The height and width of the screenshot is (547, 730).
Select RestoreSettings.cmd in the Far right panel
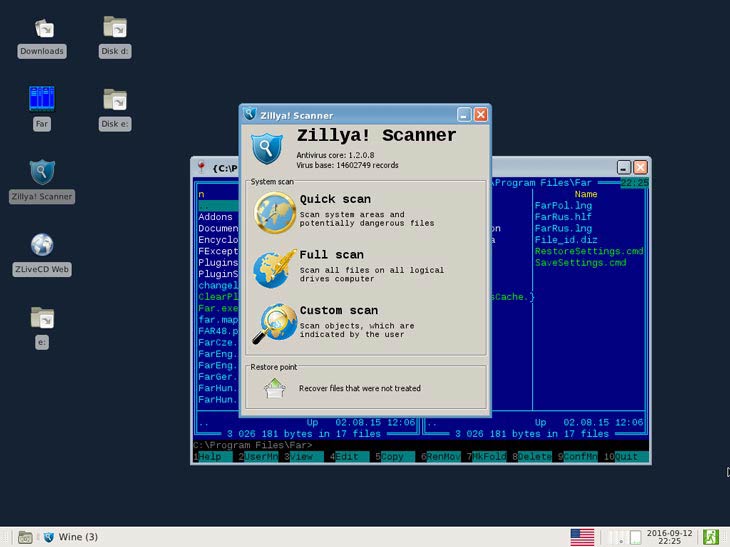coord(588,251)
